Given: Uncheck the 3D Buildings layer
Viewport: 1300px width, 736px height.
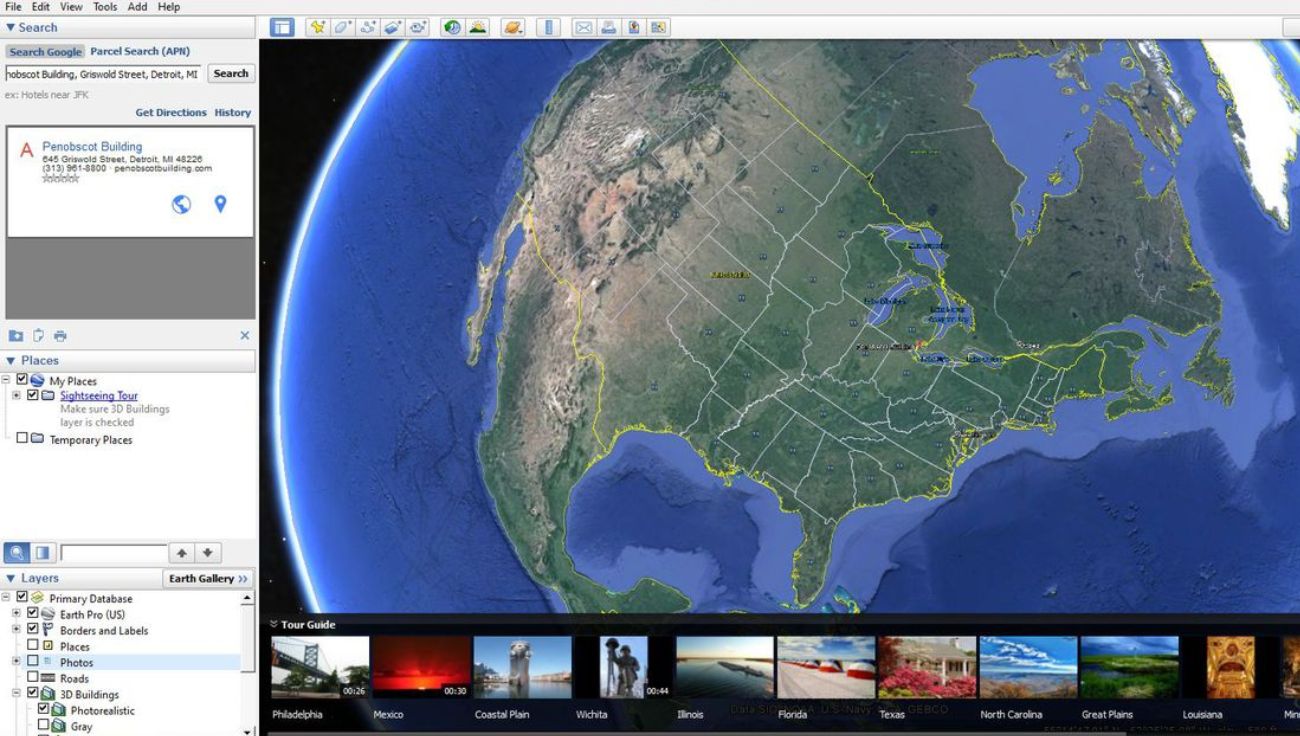Looking at the screenshot, I should 33,694.
